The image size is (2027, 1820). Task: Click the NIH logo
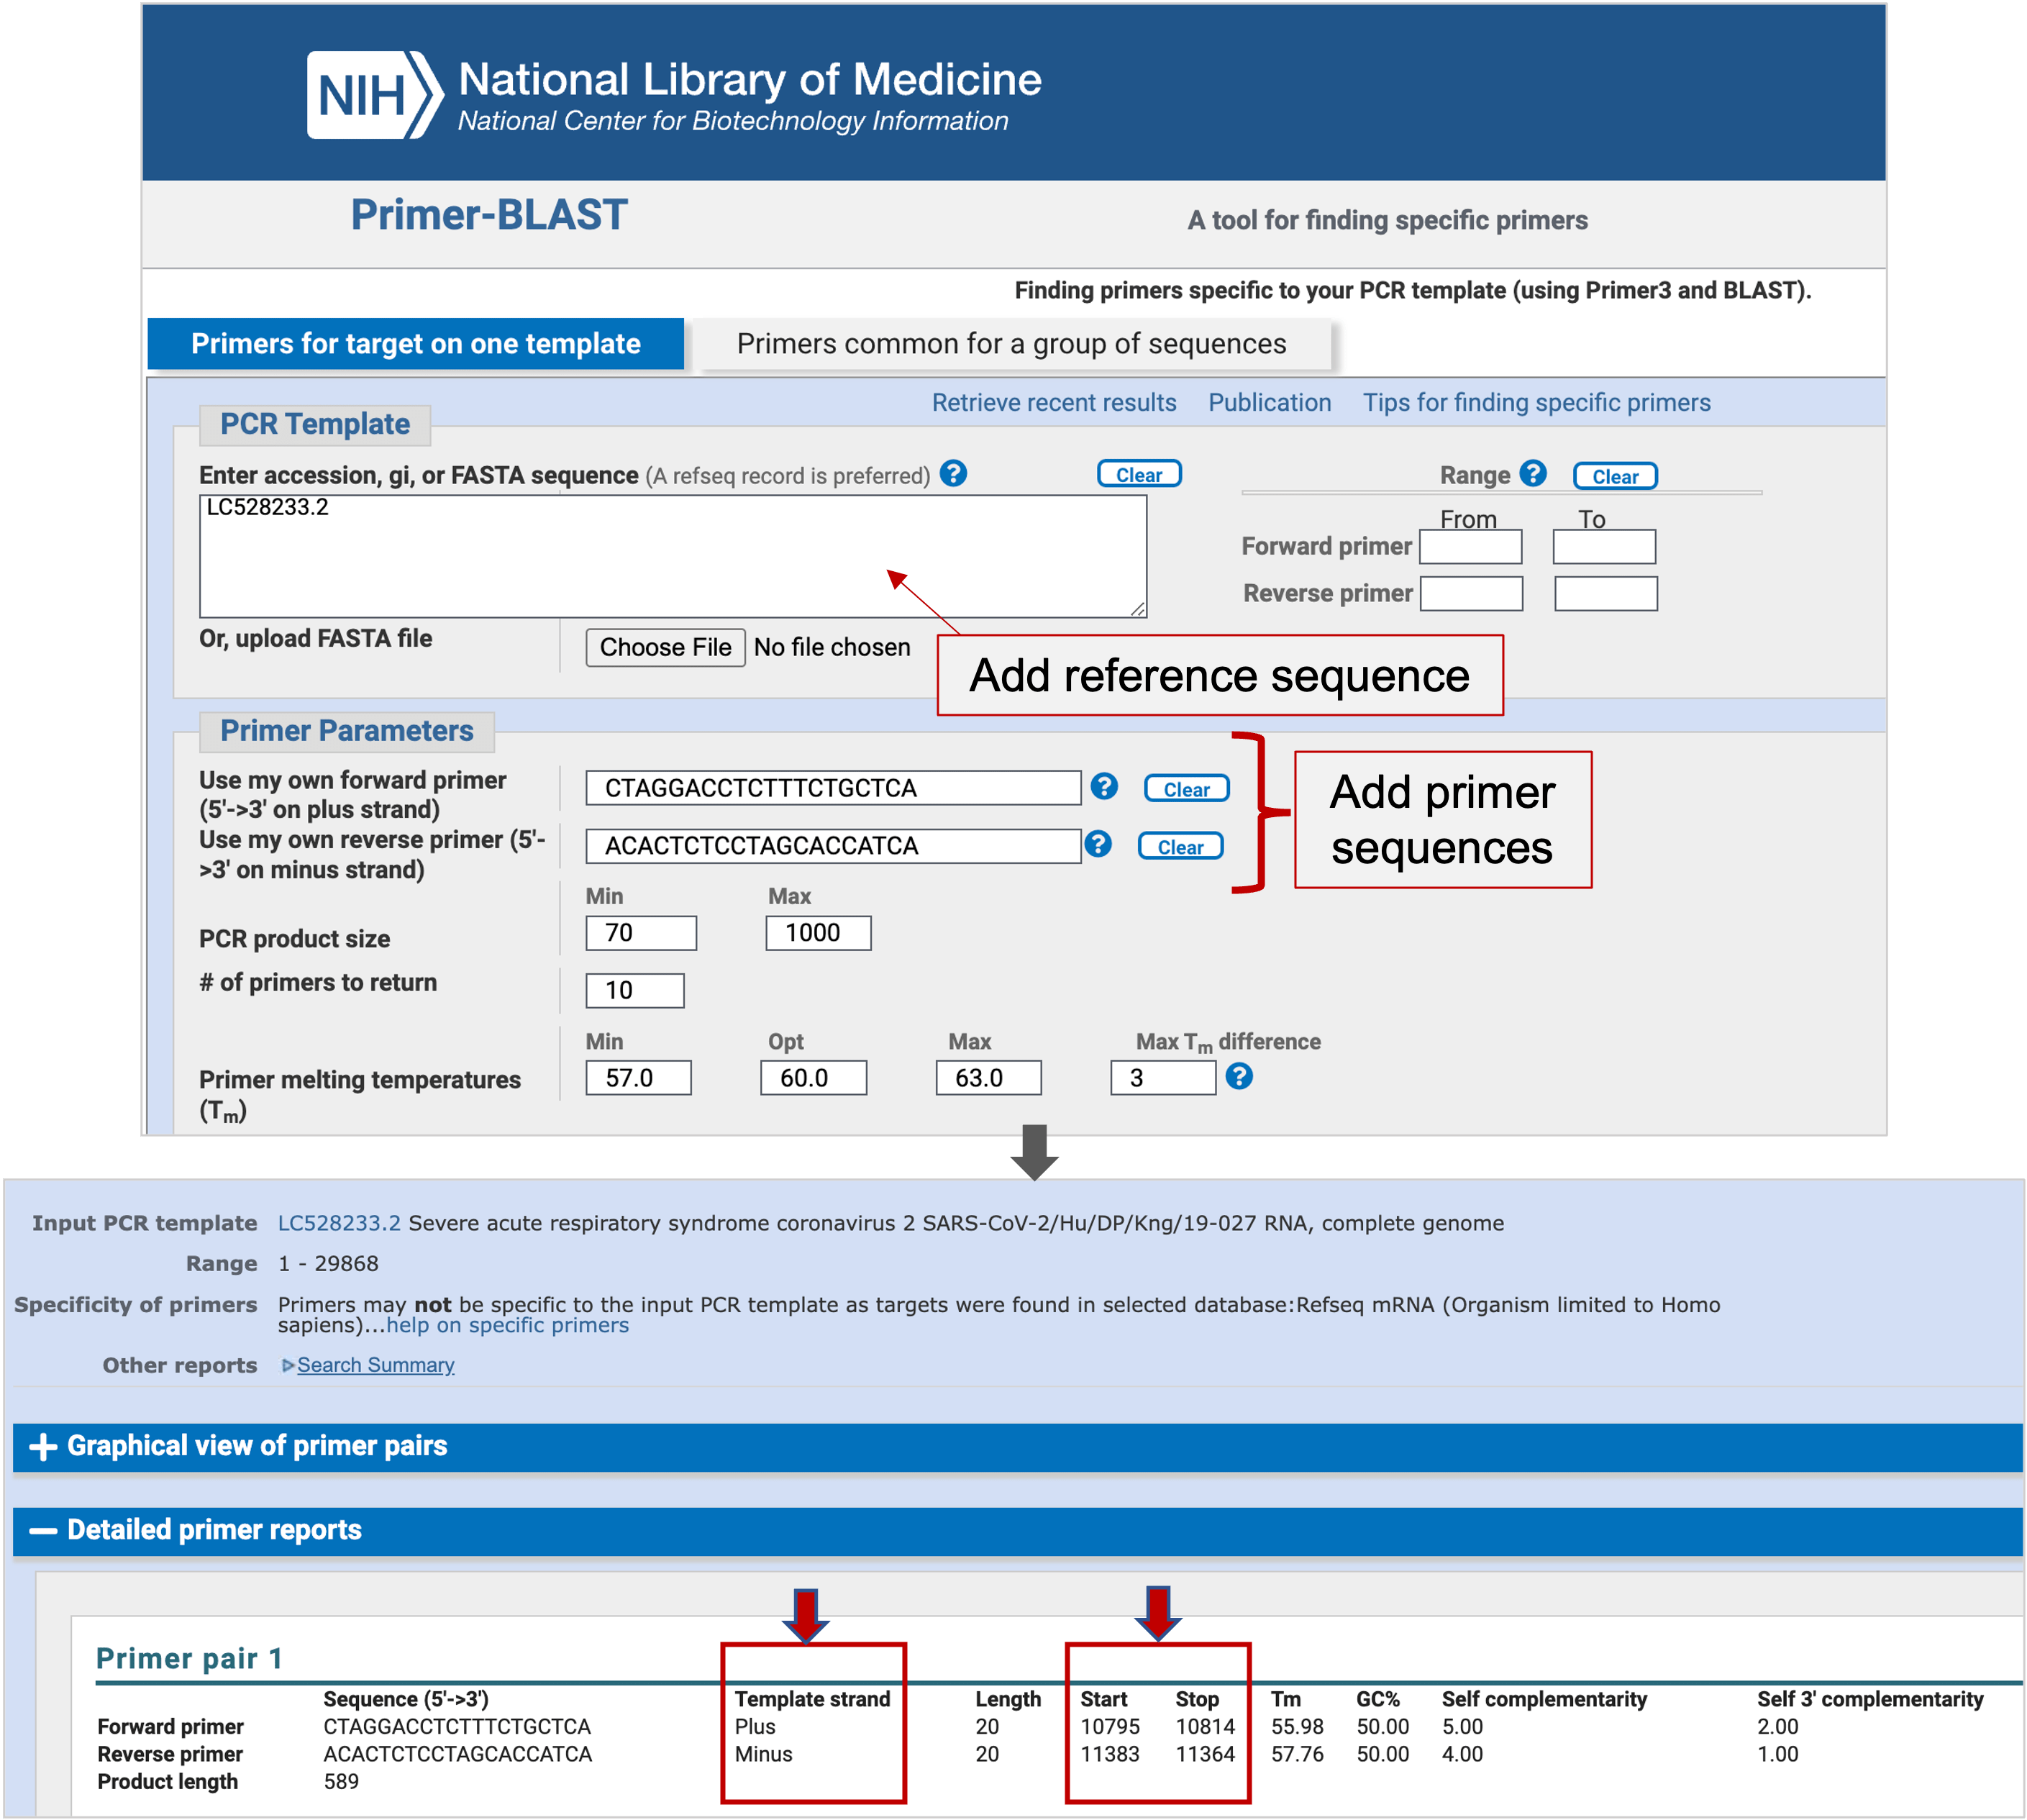click(x=373, y=95)
